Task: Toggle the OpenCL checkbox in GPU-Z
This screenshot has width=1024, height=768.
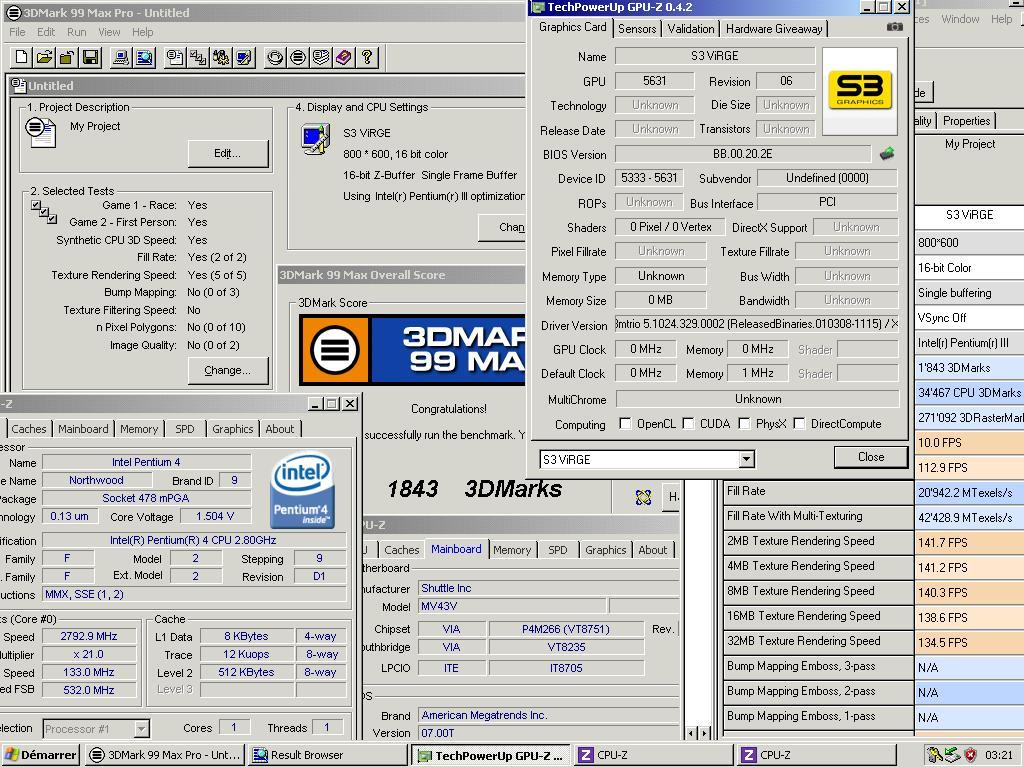Action: [625, 424]
